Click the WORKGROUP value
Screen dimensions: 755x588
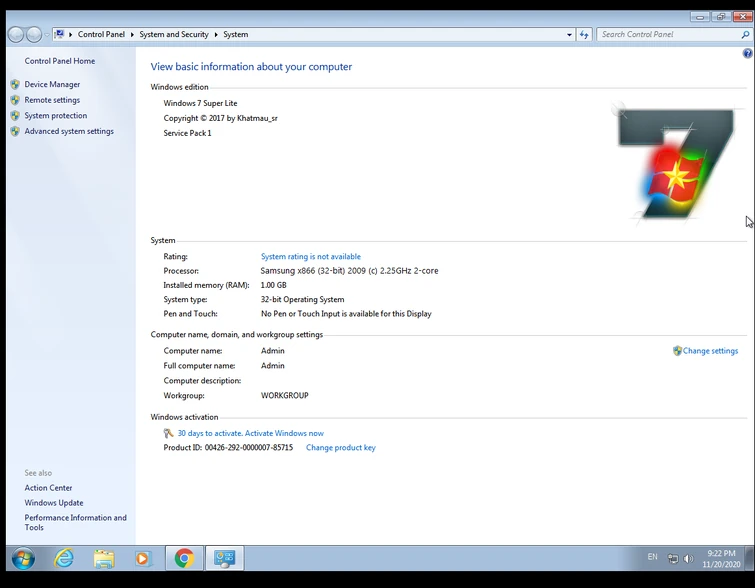pyautogui.click(x=285, y=395)
